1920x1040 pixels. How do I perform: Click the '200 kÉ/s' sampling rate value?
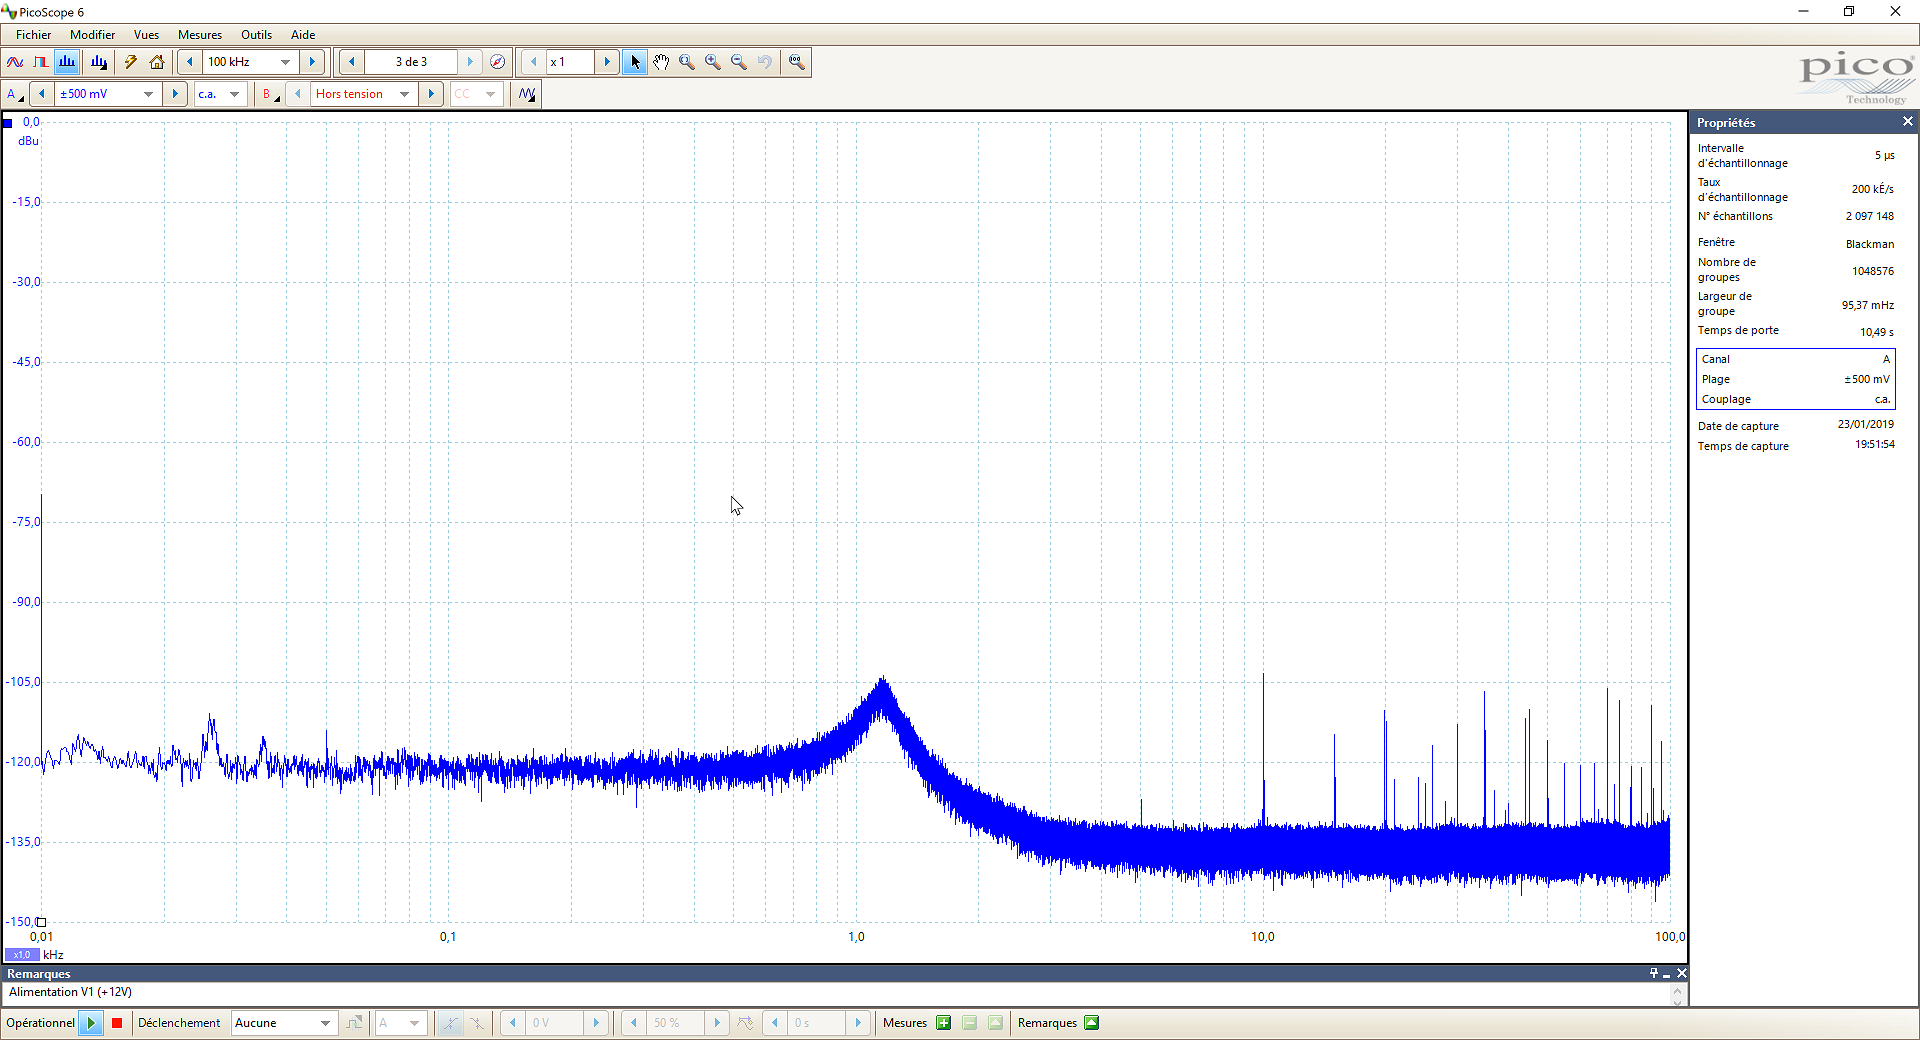pyautogui.click(x=1872, y=189)
